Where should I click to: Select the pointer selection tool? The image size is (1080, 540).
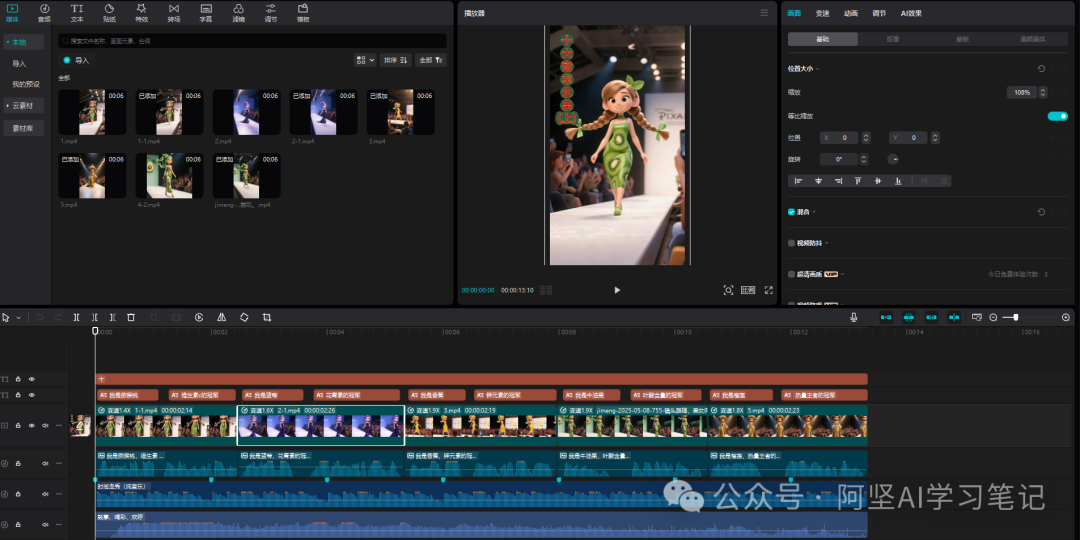pos(6,318)
